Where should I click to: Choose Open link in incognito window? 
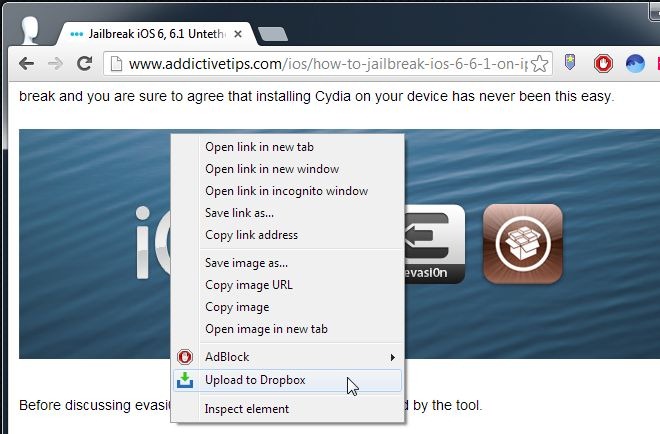tap(286, 191)
